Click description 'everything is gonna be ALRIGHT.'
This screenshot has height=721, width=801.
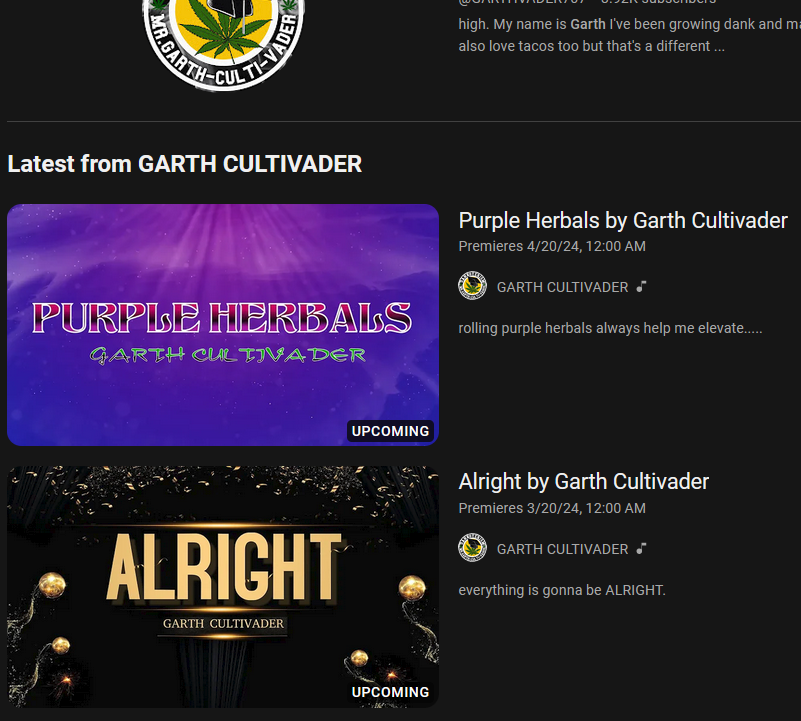click(x=562, y=590)
